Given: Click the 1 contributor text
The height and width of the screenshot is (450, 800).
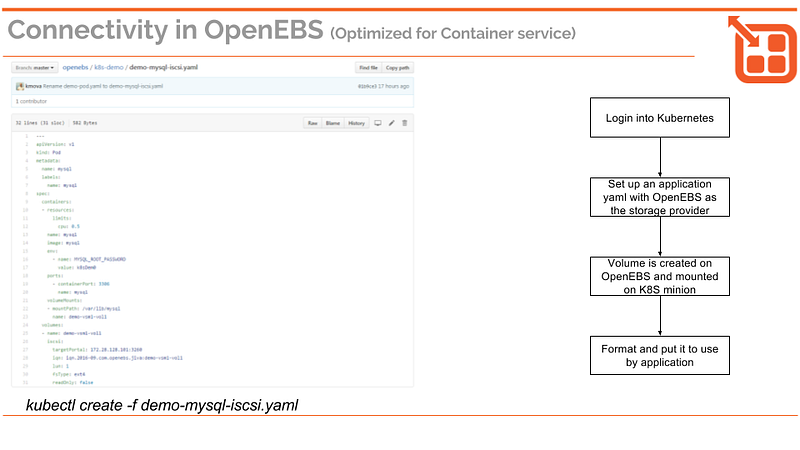Looking at the screenshot, I should click(x=31, y=101).
